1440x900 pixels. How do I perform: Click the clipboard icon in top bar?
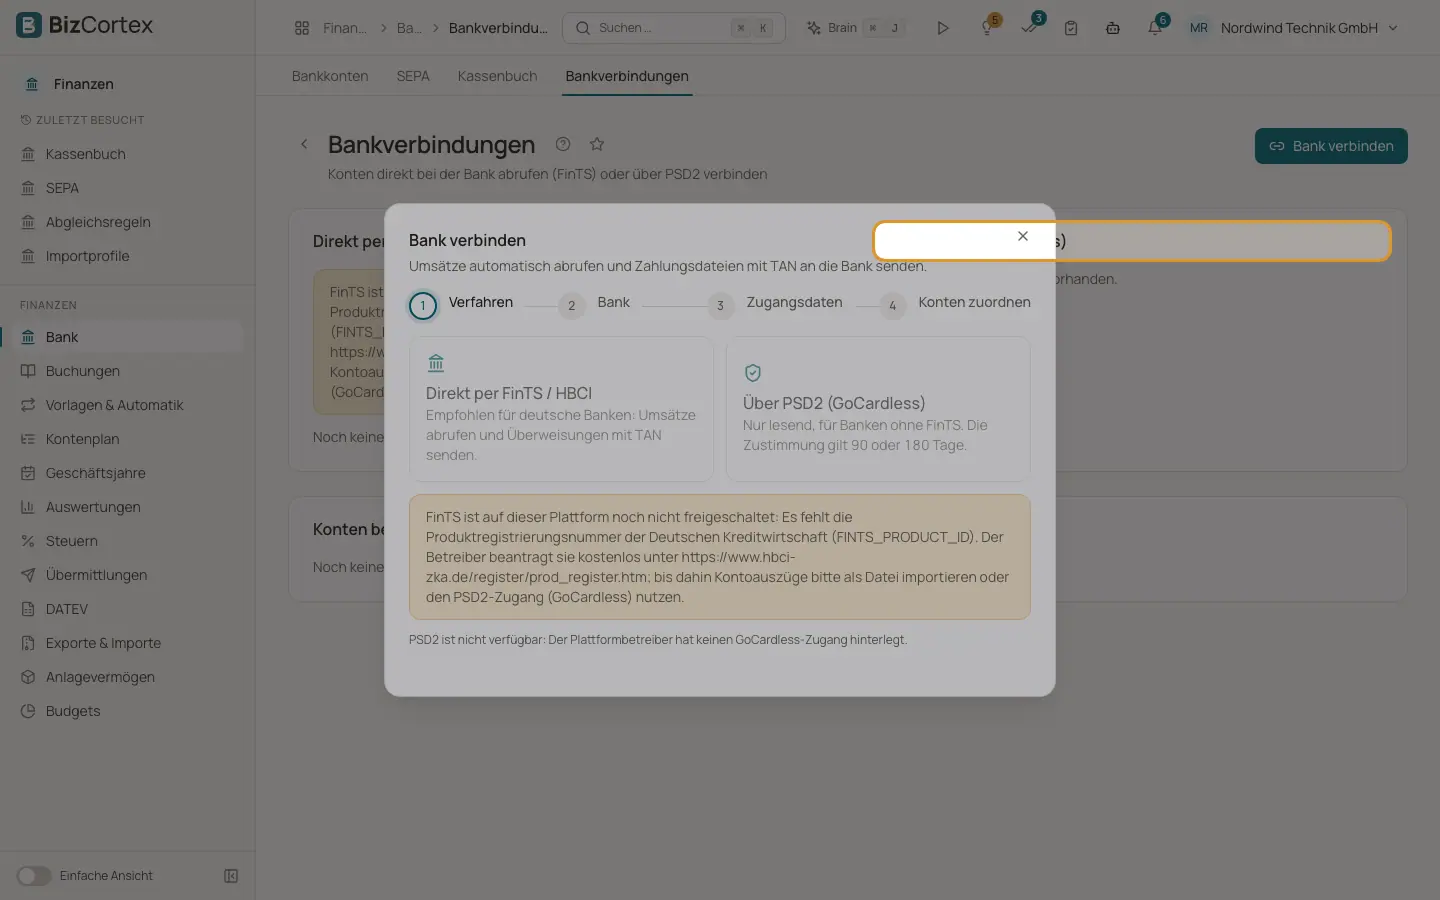point(1071,28)
